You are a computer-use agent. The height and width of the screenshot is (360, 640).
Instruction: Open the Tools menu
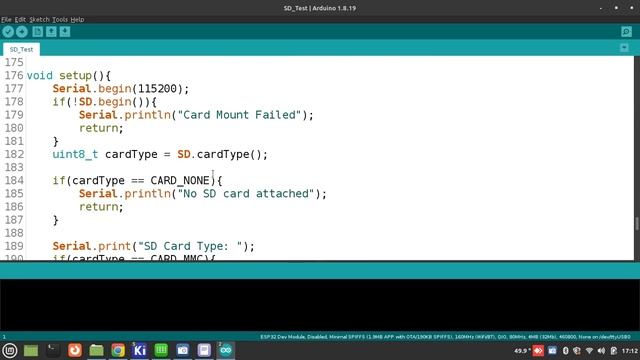[60, 20]
